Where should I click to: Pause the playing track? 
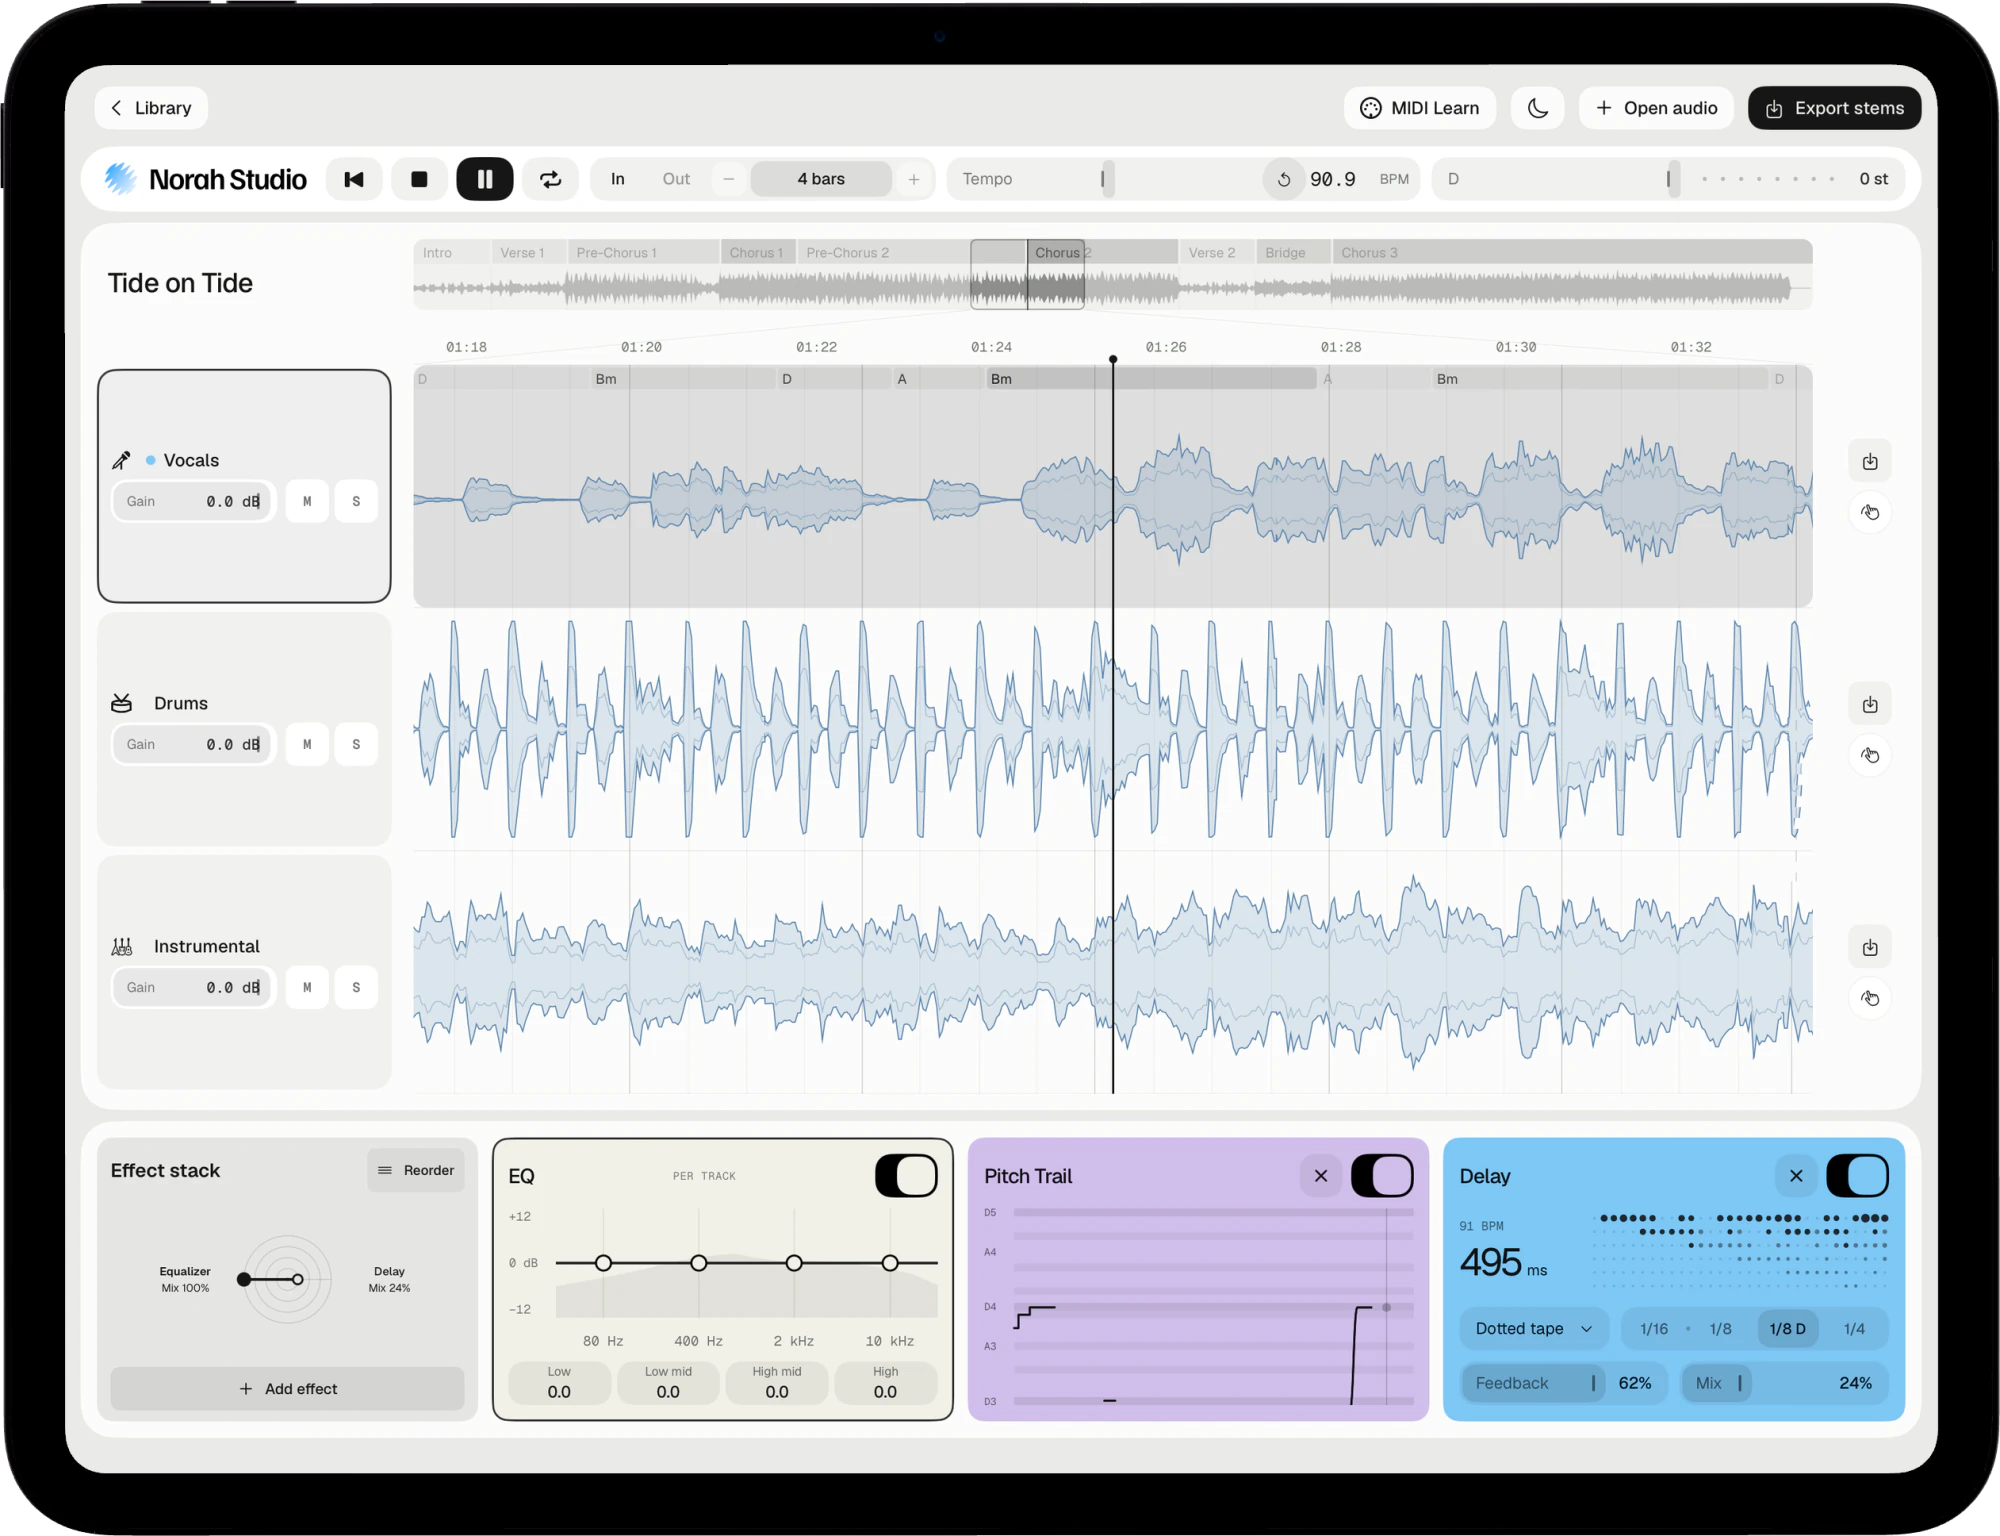tap(485, 179)
